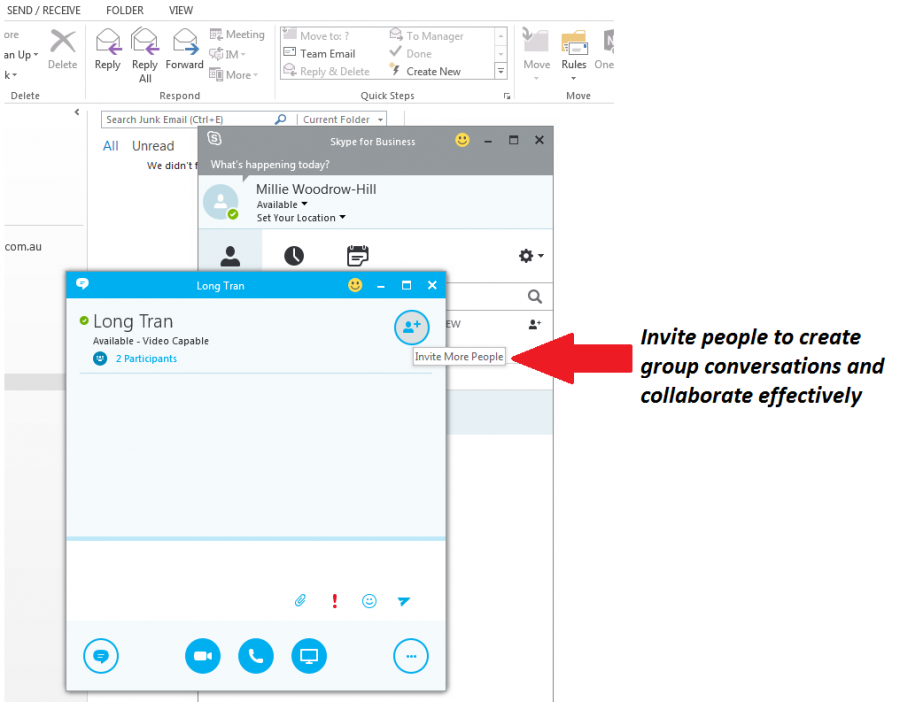Attach a file using the paperclip icon

click(300, 601)
